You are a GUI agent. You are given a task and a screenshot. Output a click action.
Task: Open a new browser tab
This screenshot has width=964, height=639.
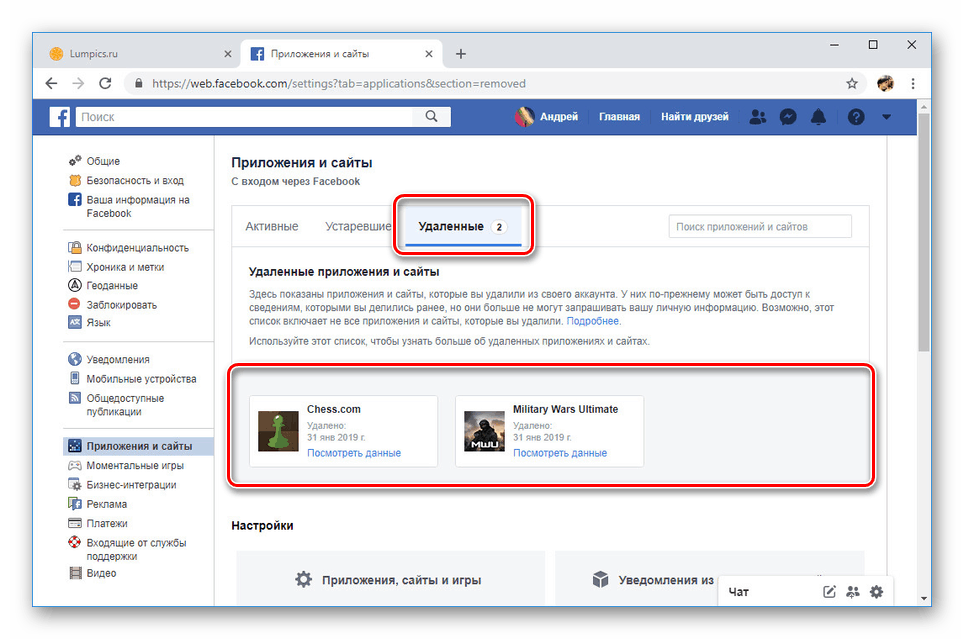click(x=460, y=54)
